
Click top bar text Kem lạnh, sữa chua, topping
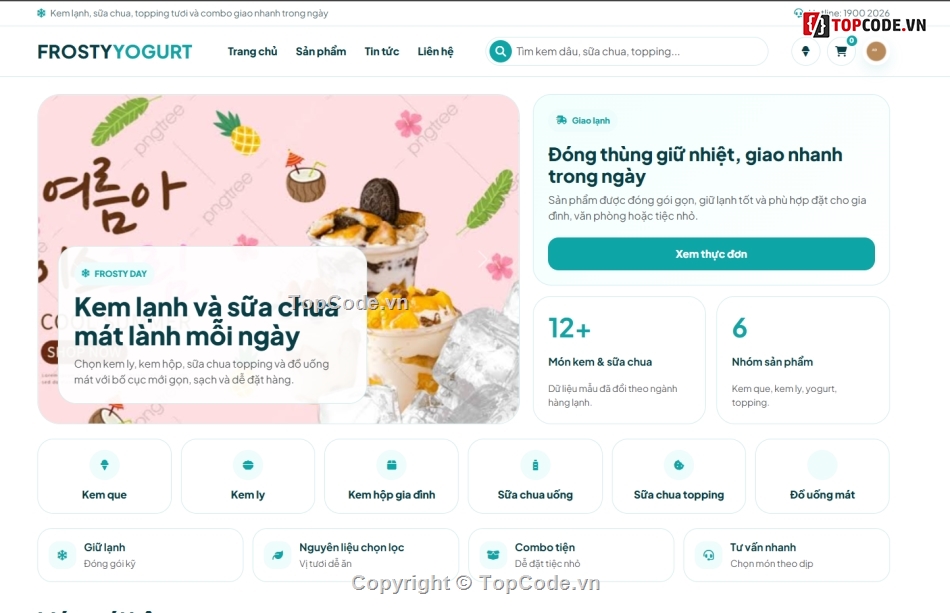click(x=189, y=13)
